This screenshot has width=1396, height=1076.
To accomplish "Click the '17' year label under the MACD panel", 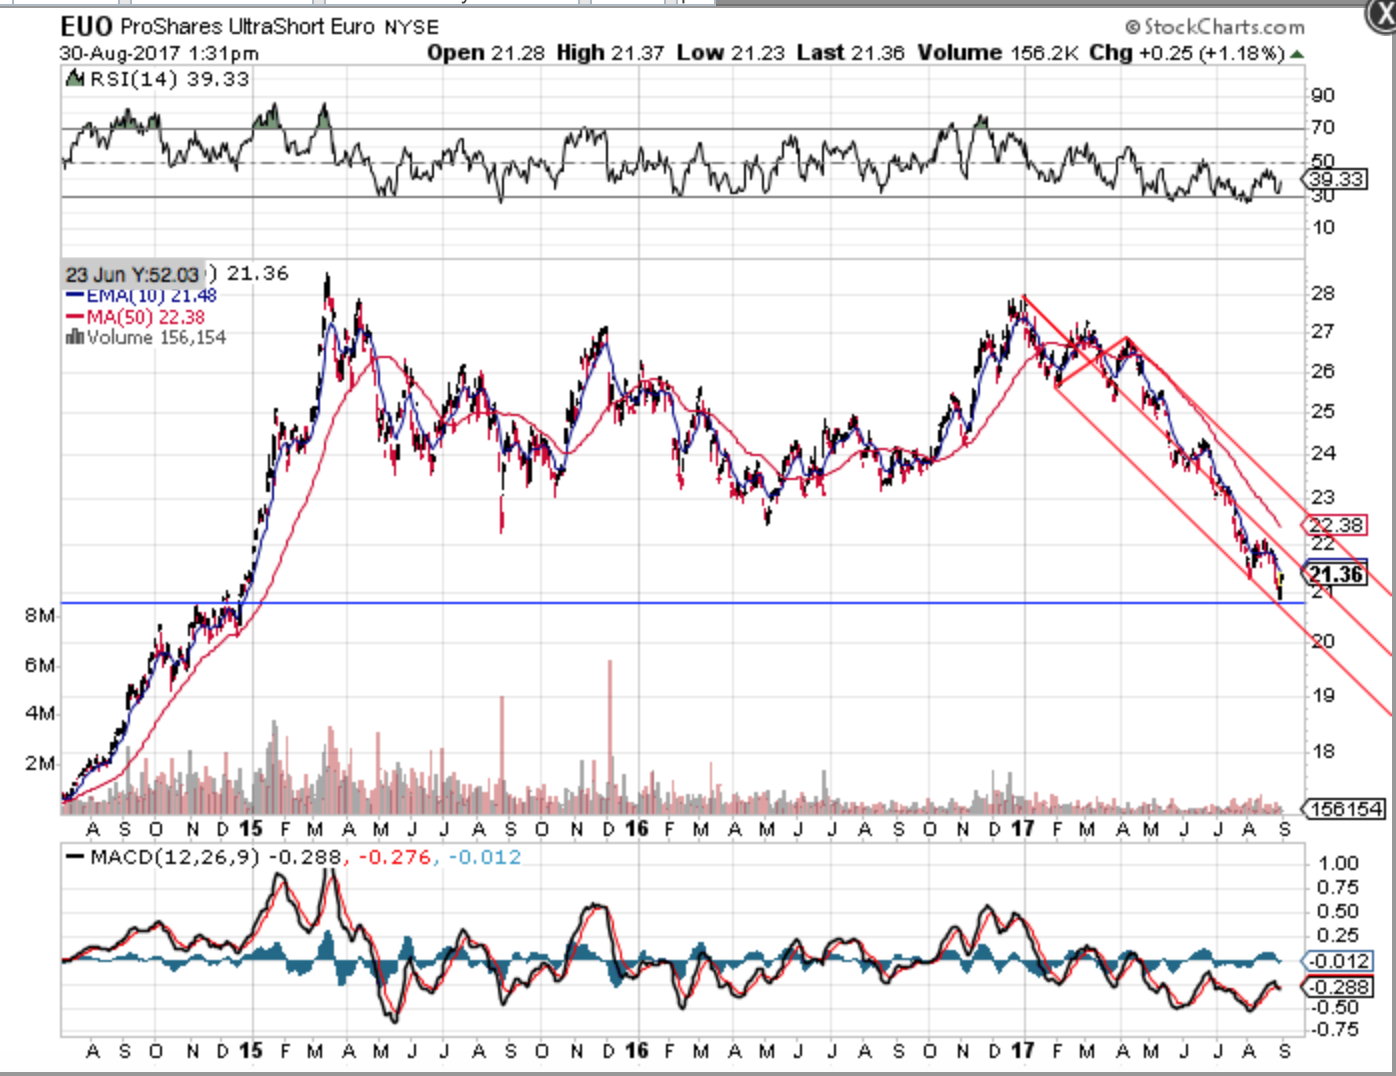I will (1022, 1051).
